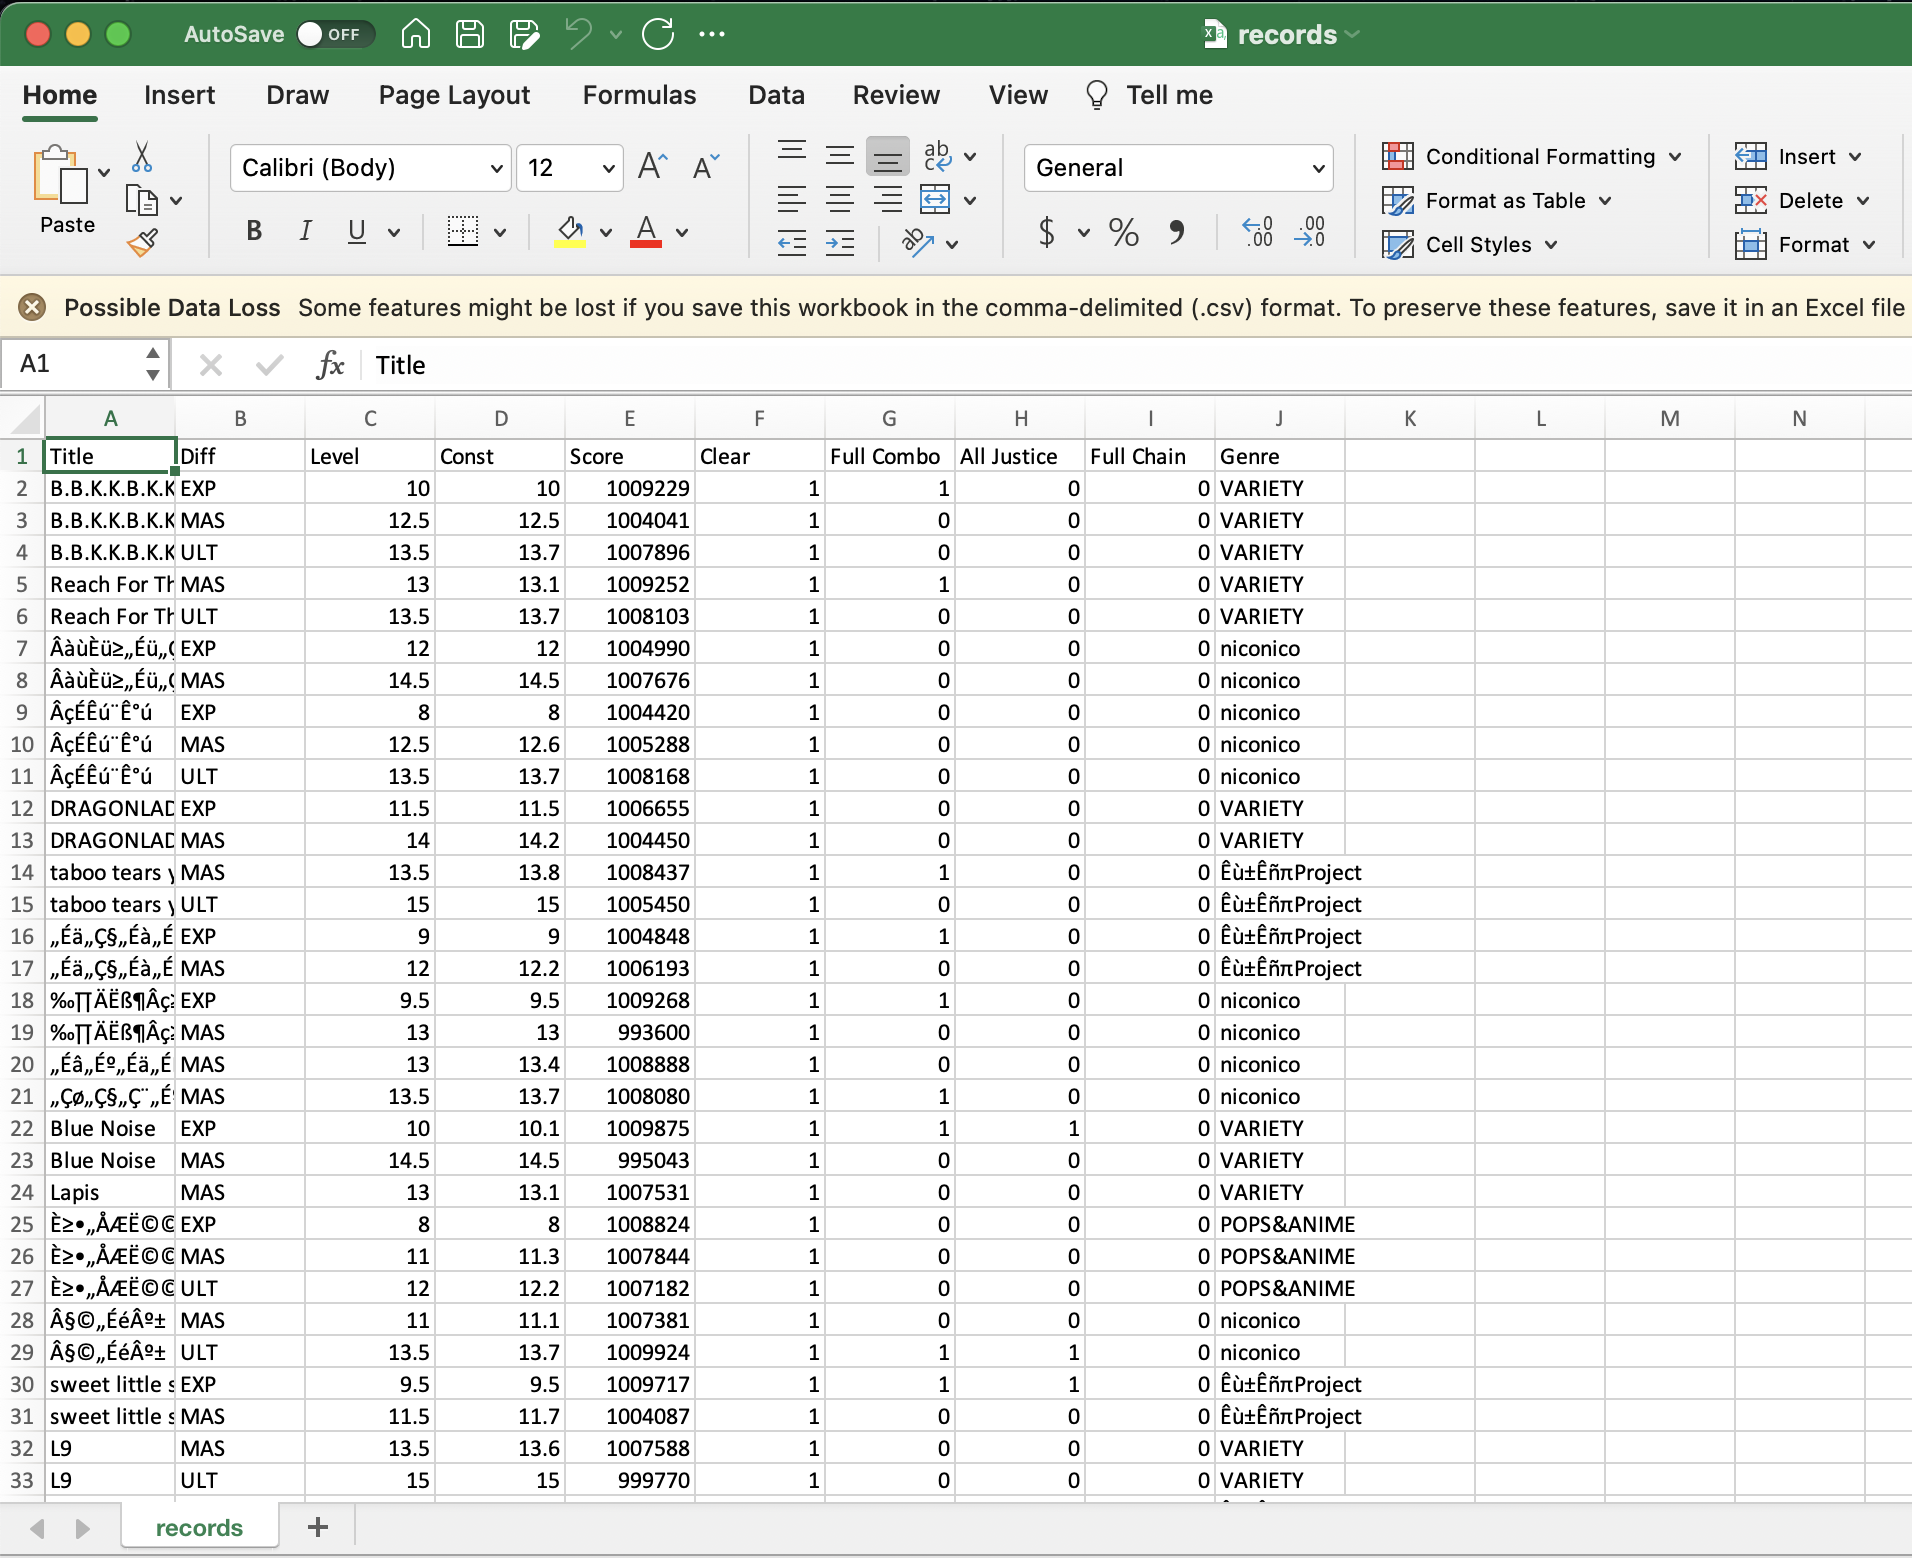Click the Increase Indent icon

[x=840, y=243]
